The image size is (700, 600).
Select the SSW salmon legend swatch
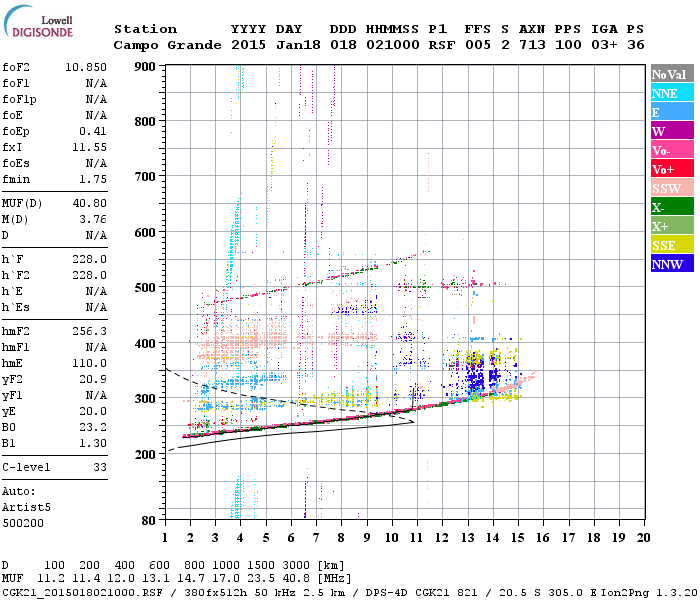tap(672, 188)
